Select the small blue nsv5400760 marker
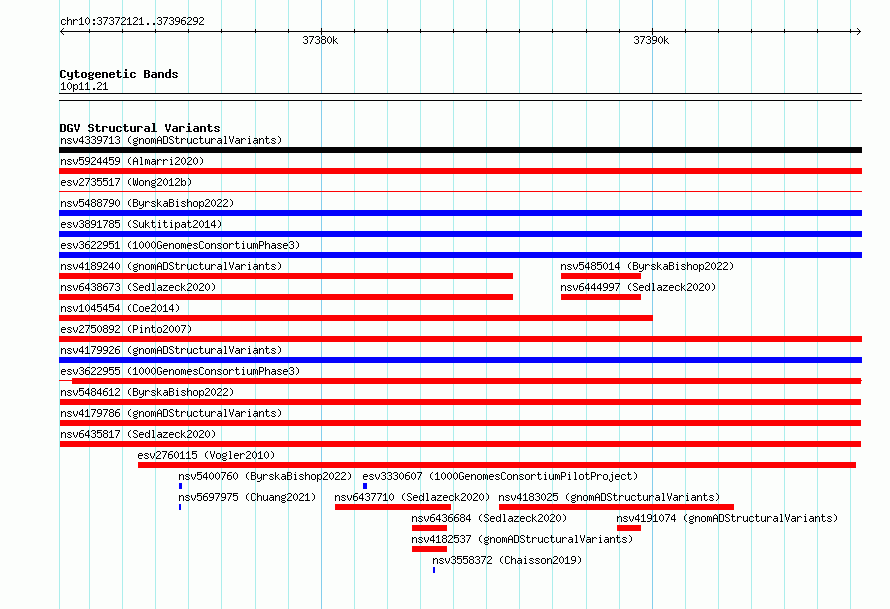 point(180,486)
